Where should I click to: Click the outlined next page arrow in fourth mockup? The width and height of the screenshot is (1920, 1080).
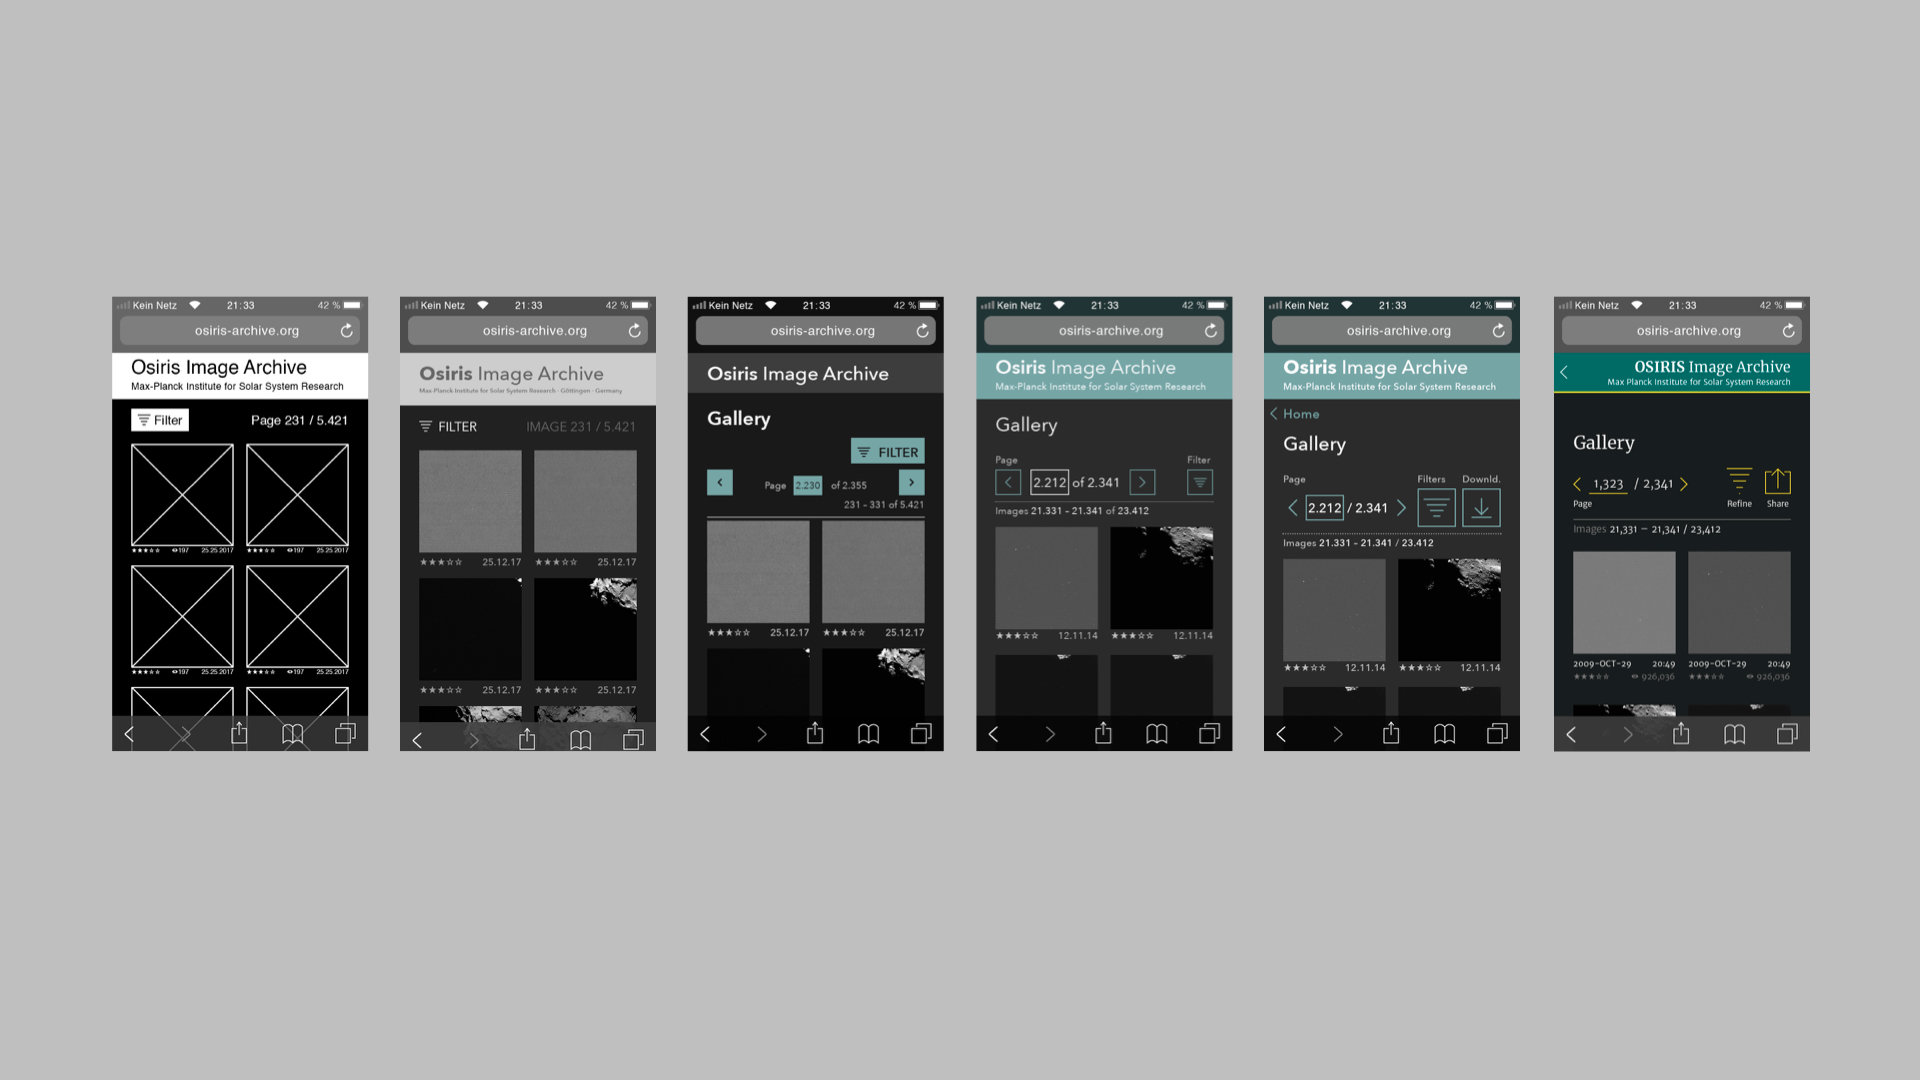tap(1142, 483)
